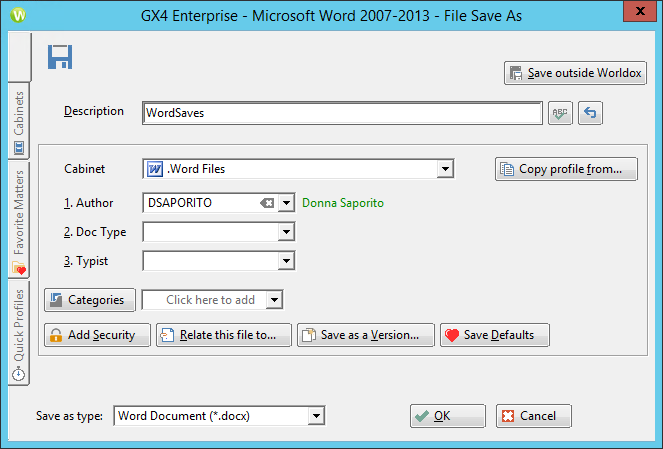Click Save outside Worldox button
Screen dimensions: 663x449
[575, 73]
